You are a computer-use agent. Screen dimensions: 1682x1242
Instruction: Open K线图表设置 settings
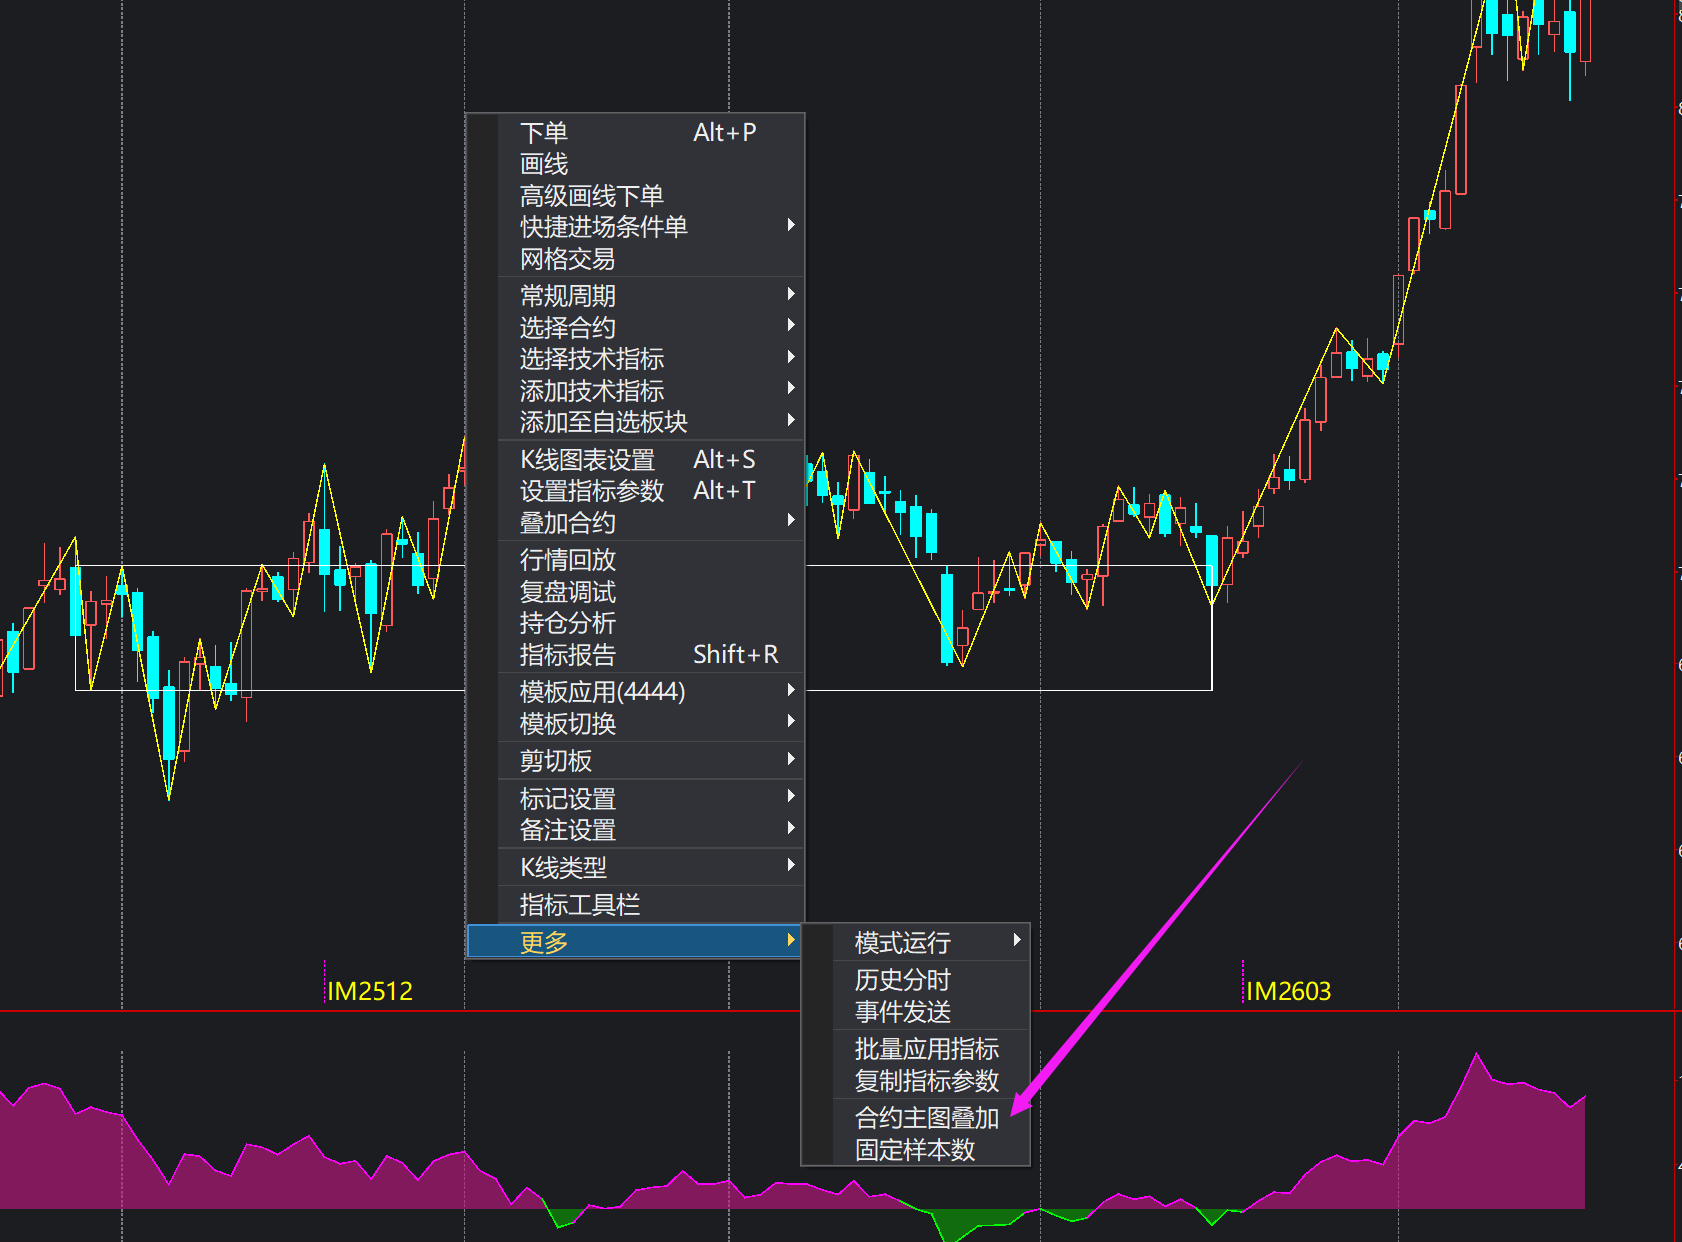click(587, 460)
